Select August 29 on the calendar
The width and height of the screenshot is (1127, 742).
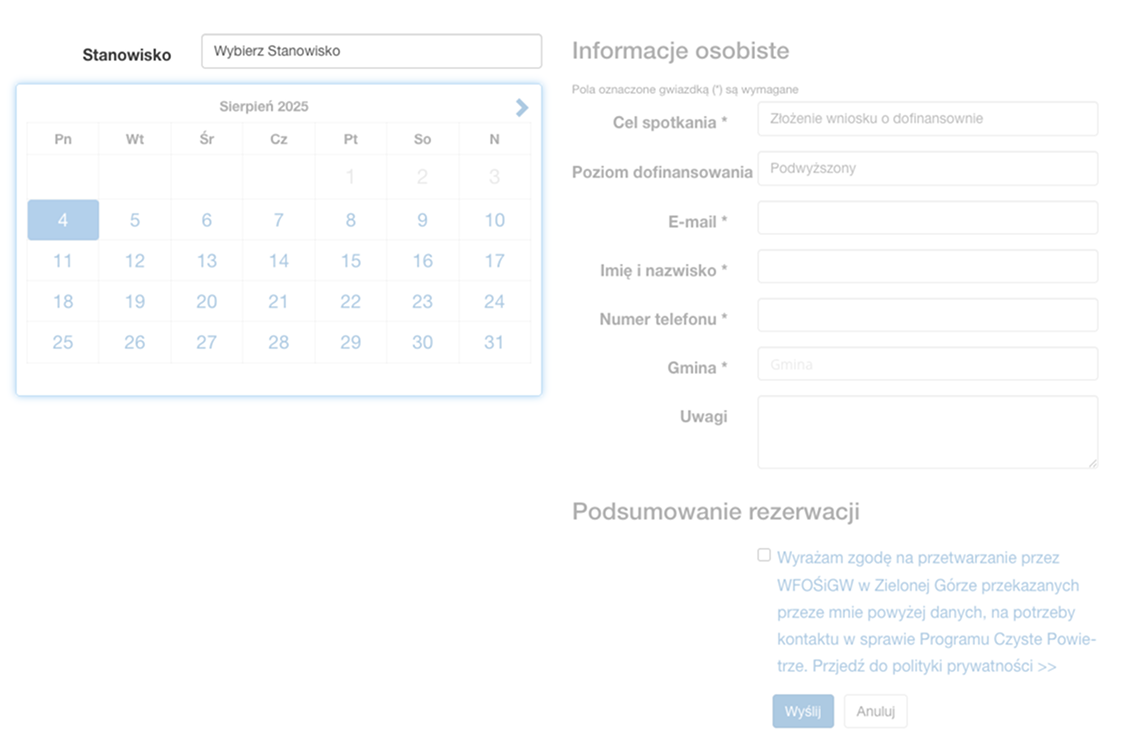click(350, 342)
